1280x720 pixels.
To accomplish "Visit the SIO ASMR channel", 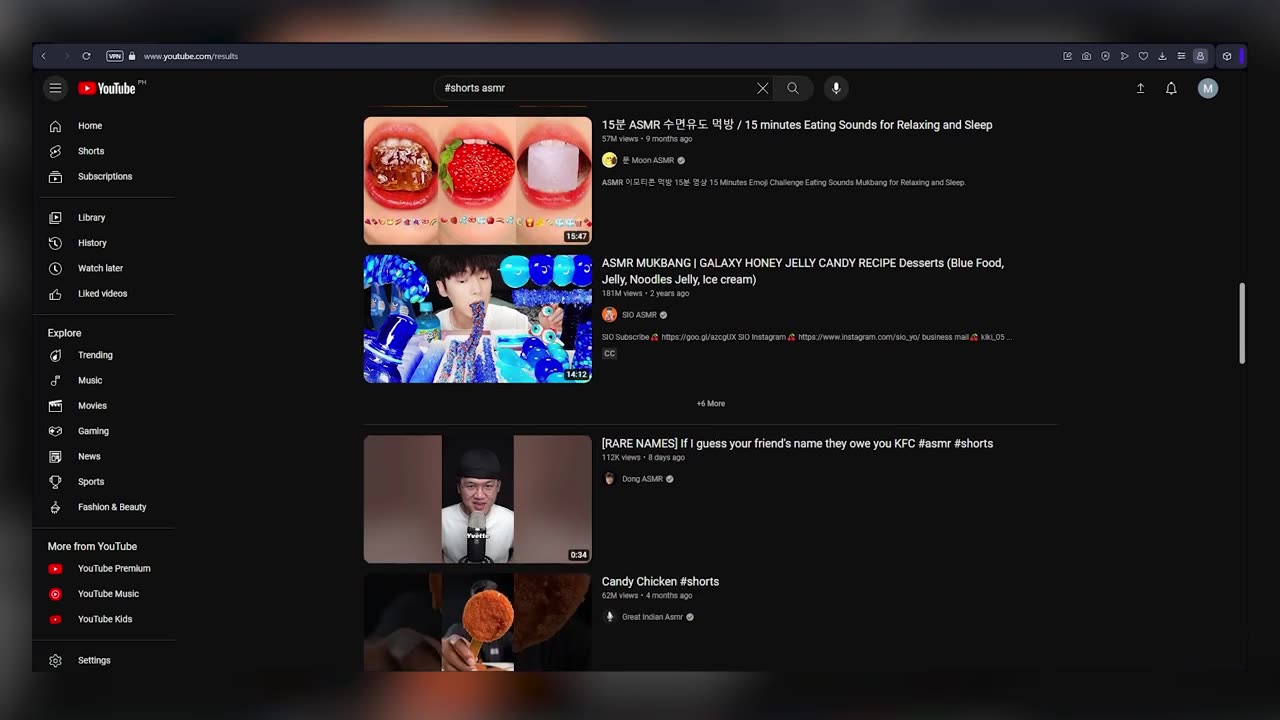I will [x=639, y=315].
